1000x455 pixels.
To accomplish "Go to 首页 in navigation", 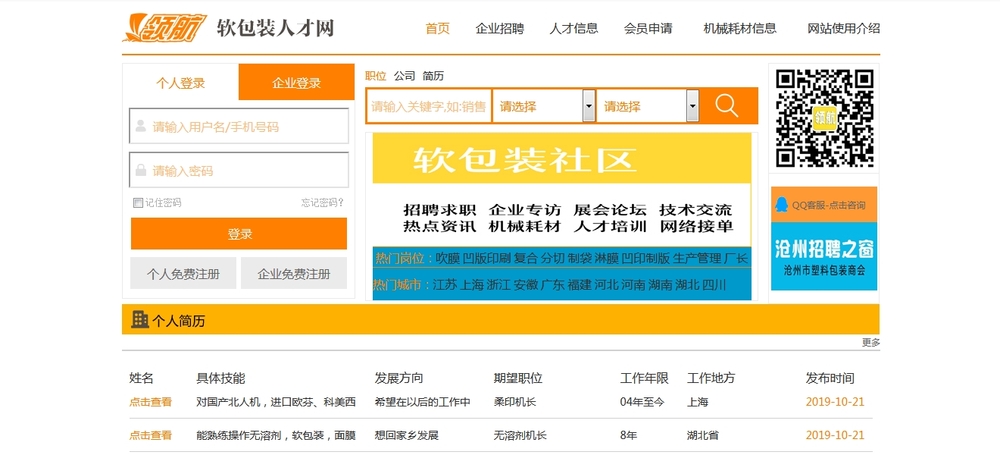I will 438,28.
